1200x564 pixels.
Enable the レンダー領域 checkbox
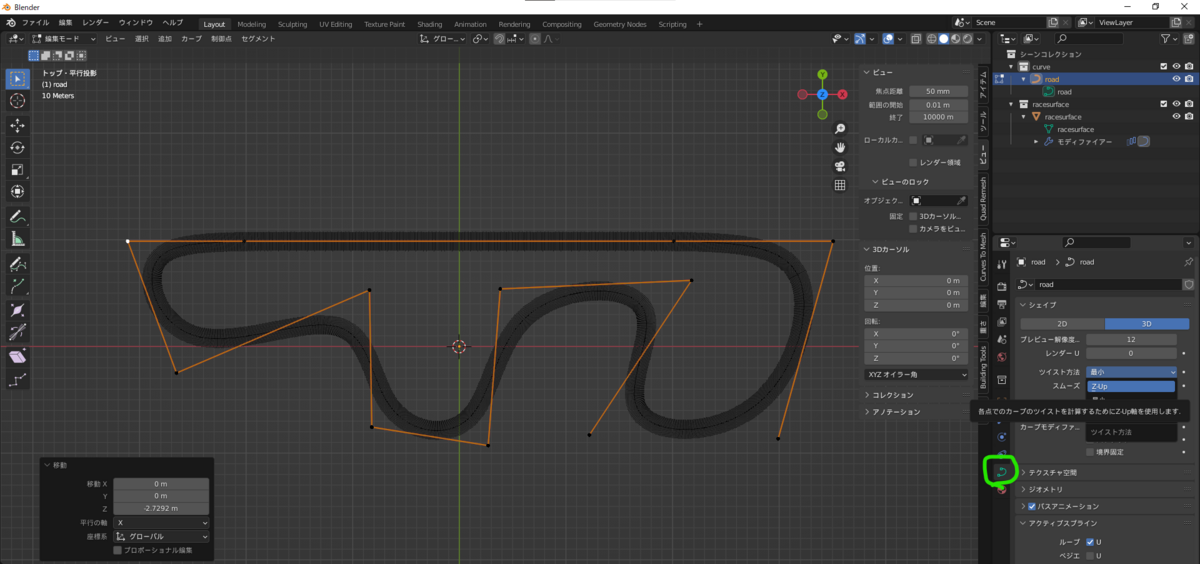913,162
